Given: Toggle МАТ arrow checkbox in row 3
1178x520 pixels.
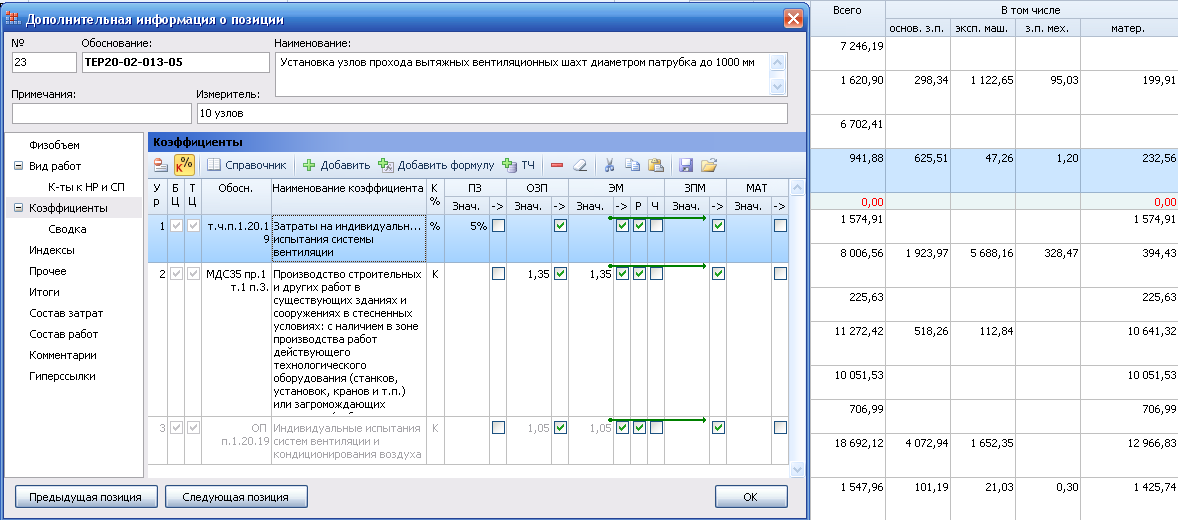Looking at the screenshot, I should [780, 428].
